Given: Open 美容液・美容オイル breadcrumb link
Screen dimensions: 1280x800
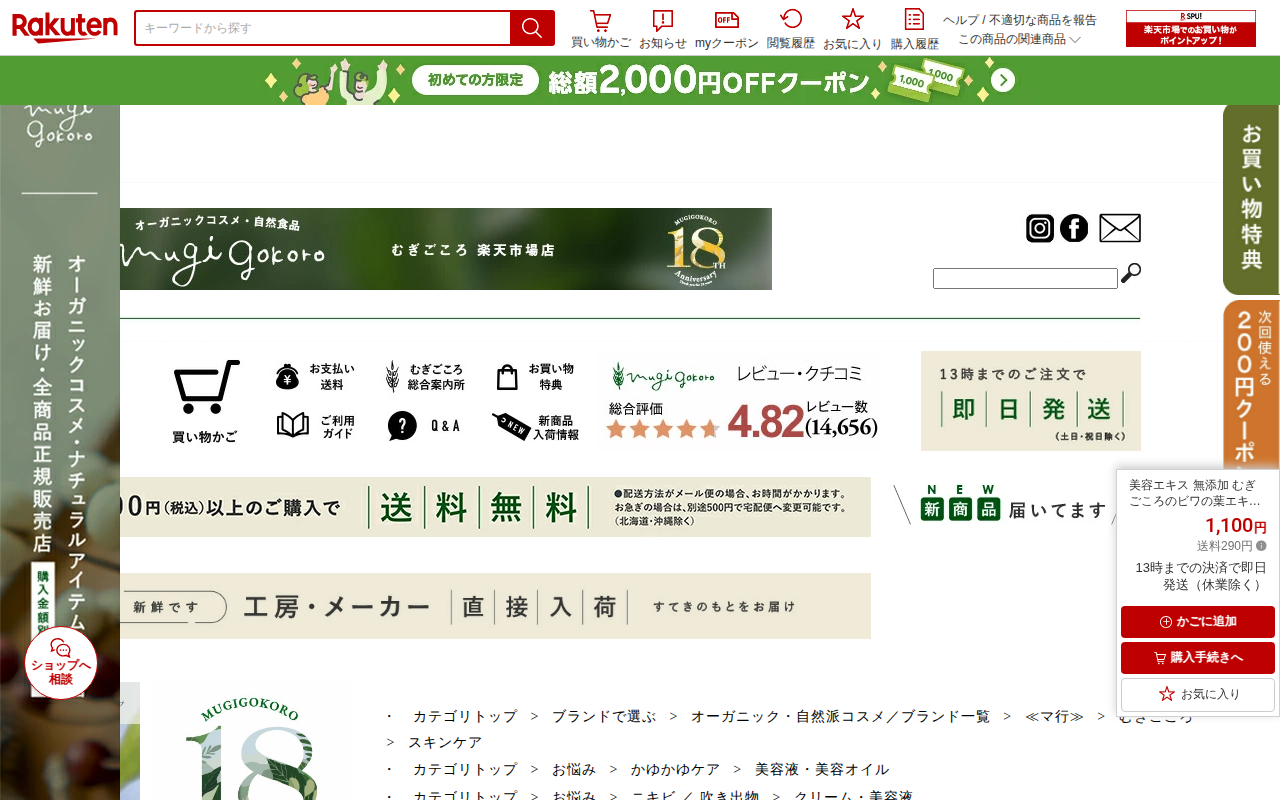Looking at the screenshot, I should pyautogui.click(x=822, y=769).
